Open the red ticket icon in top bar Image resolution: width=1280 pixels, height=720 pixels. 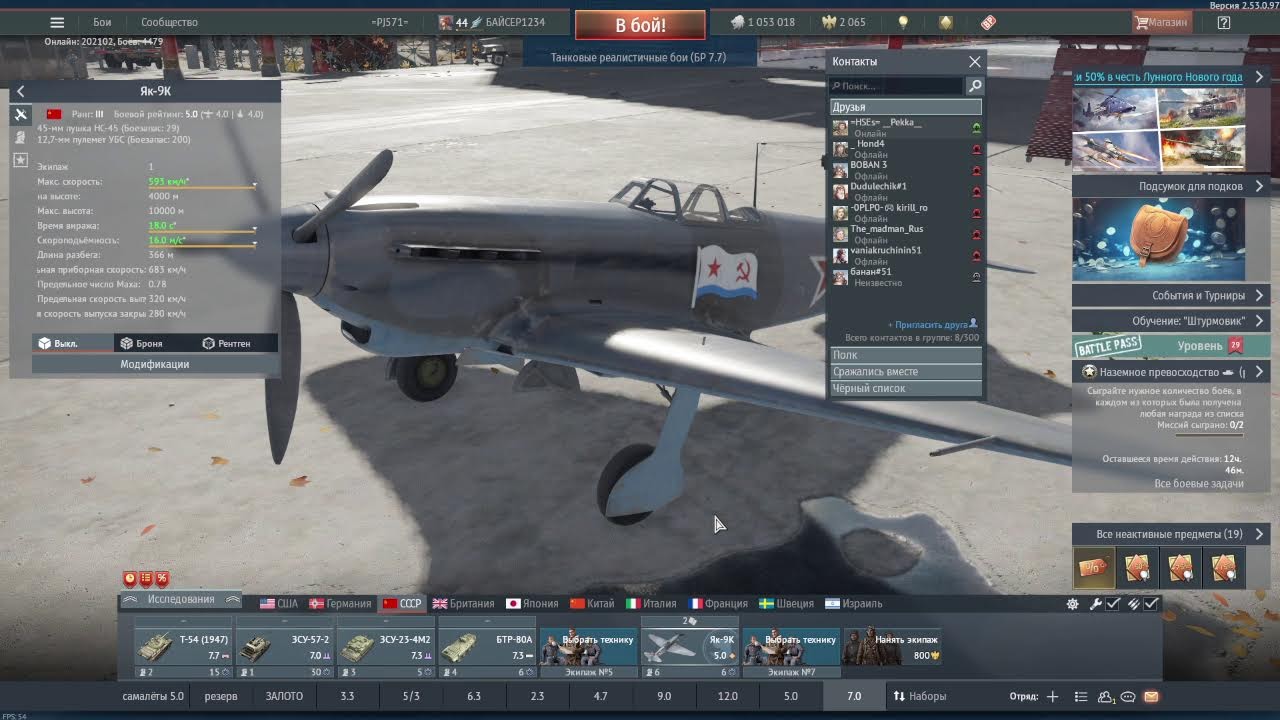pos(988,22)
